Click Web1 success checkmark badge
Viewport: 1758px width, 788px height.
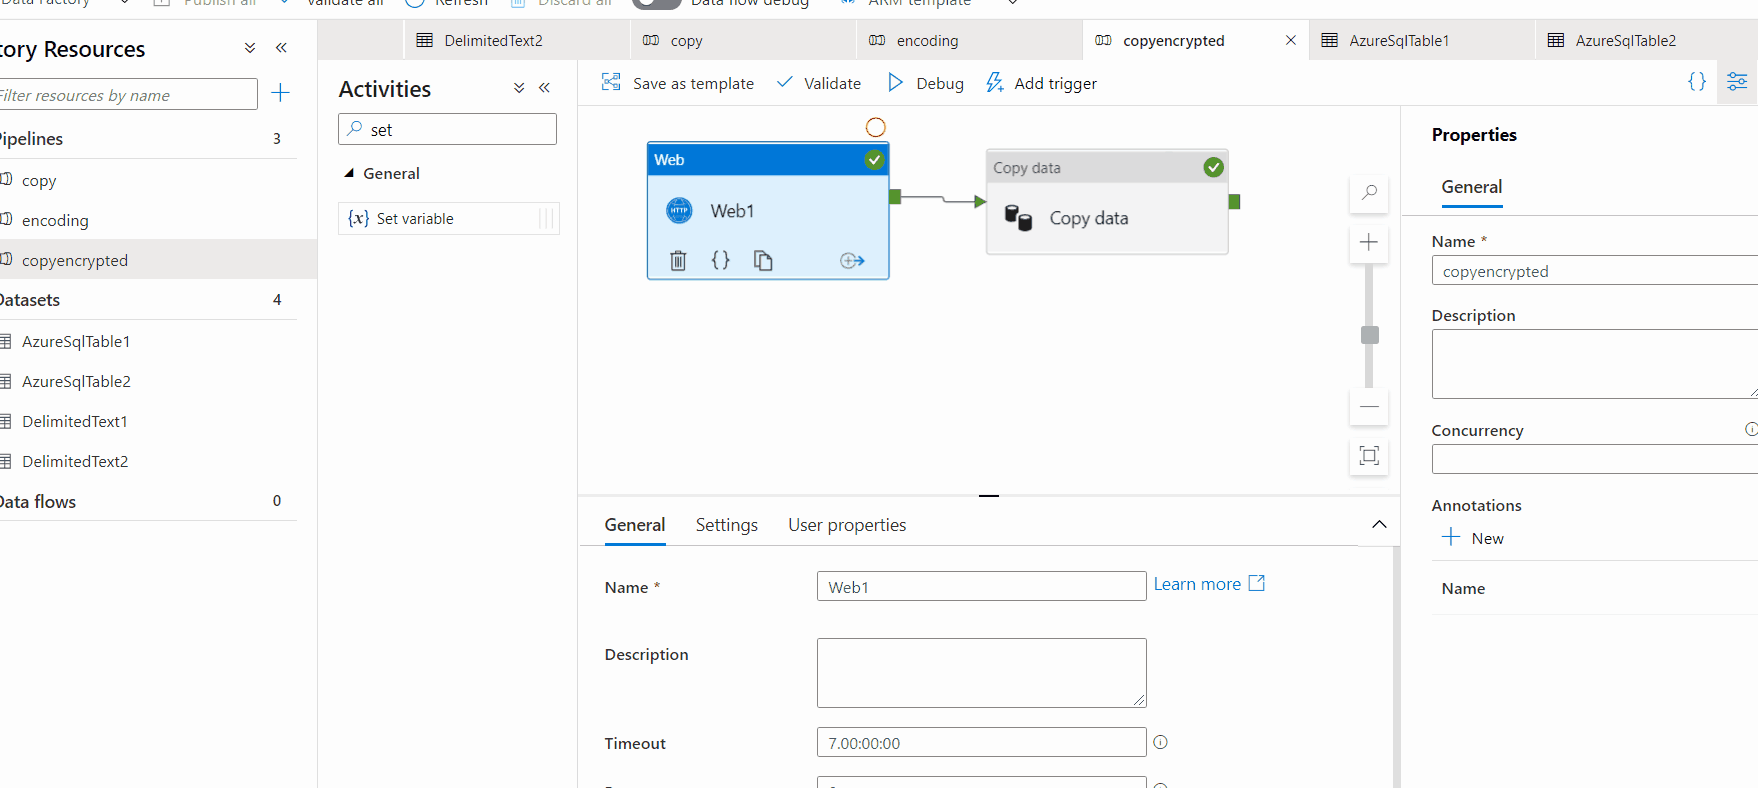[874, 159]
